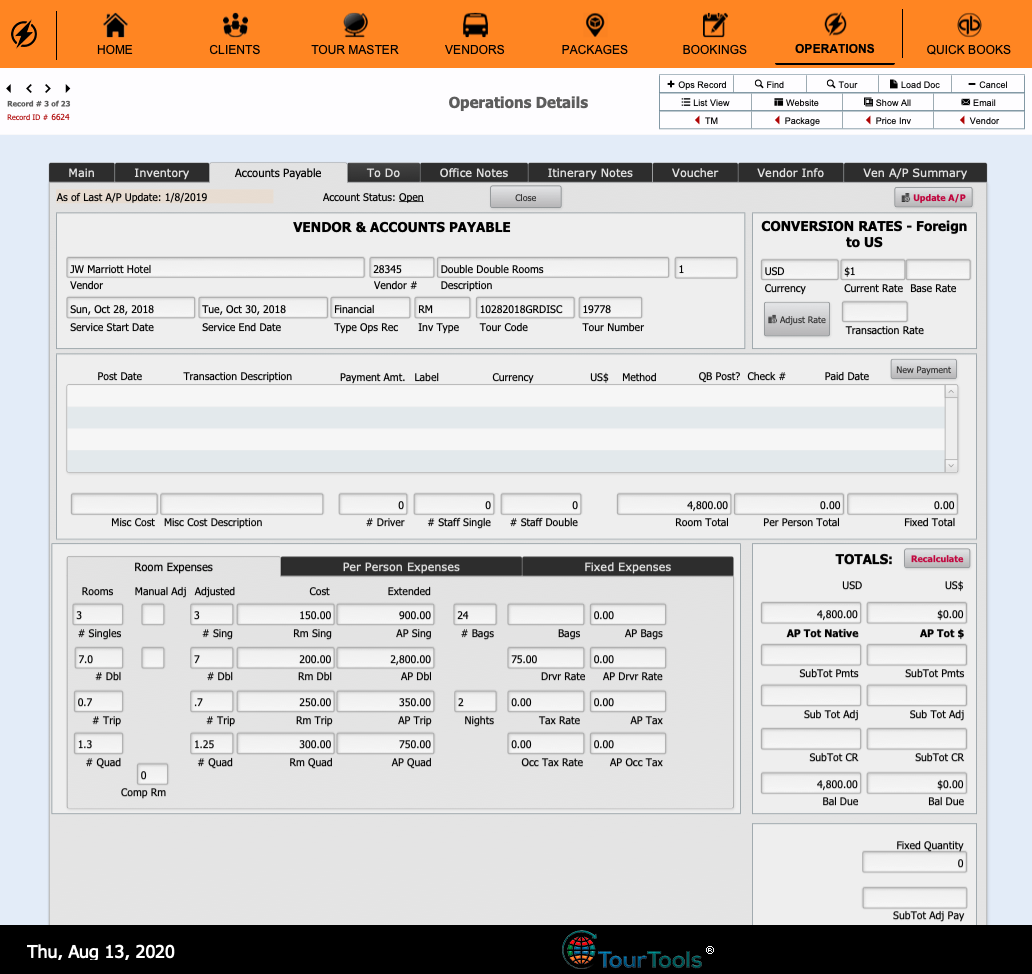
Task: Click the Tour Code field
Action: 525,309
